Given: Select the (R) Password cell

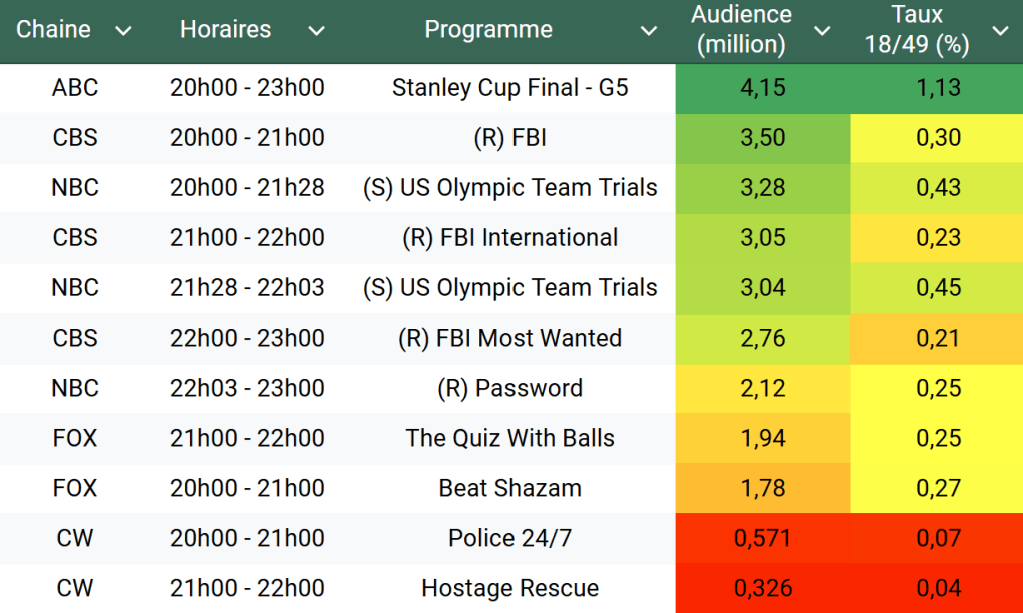Looking at the screenshot, I should coord(510,388).
